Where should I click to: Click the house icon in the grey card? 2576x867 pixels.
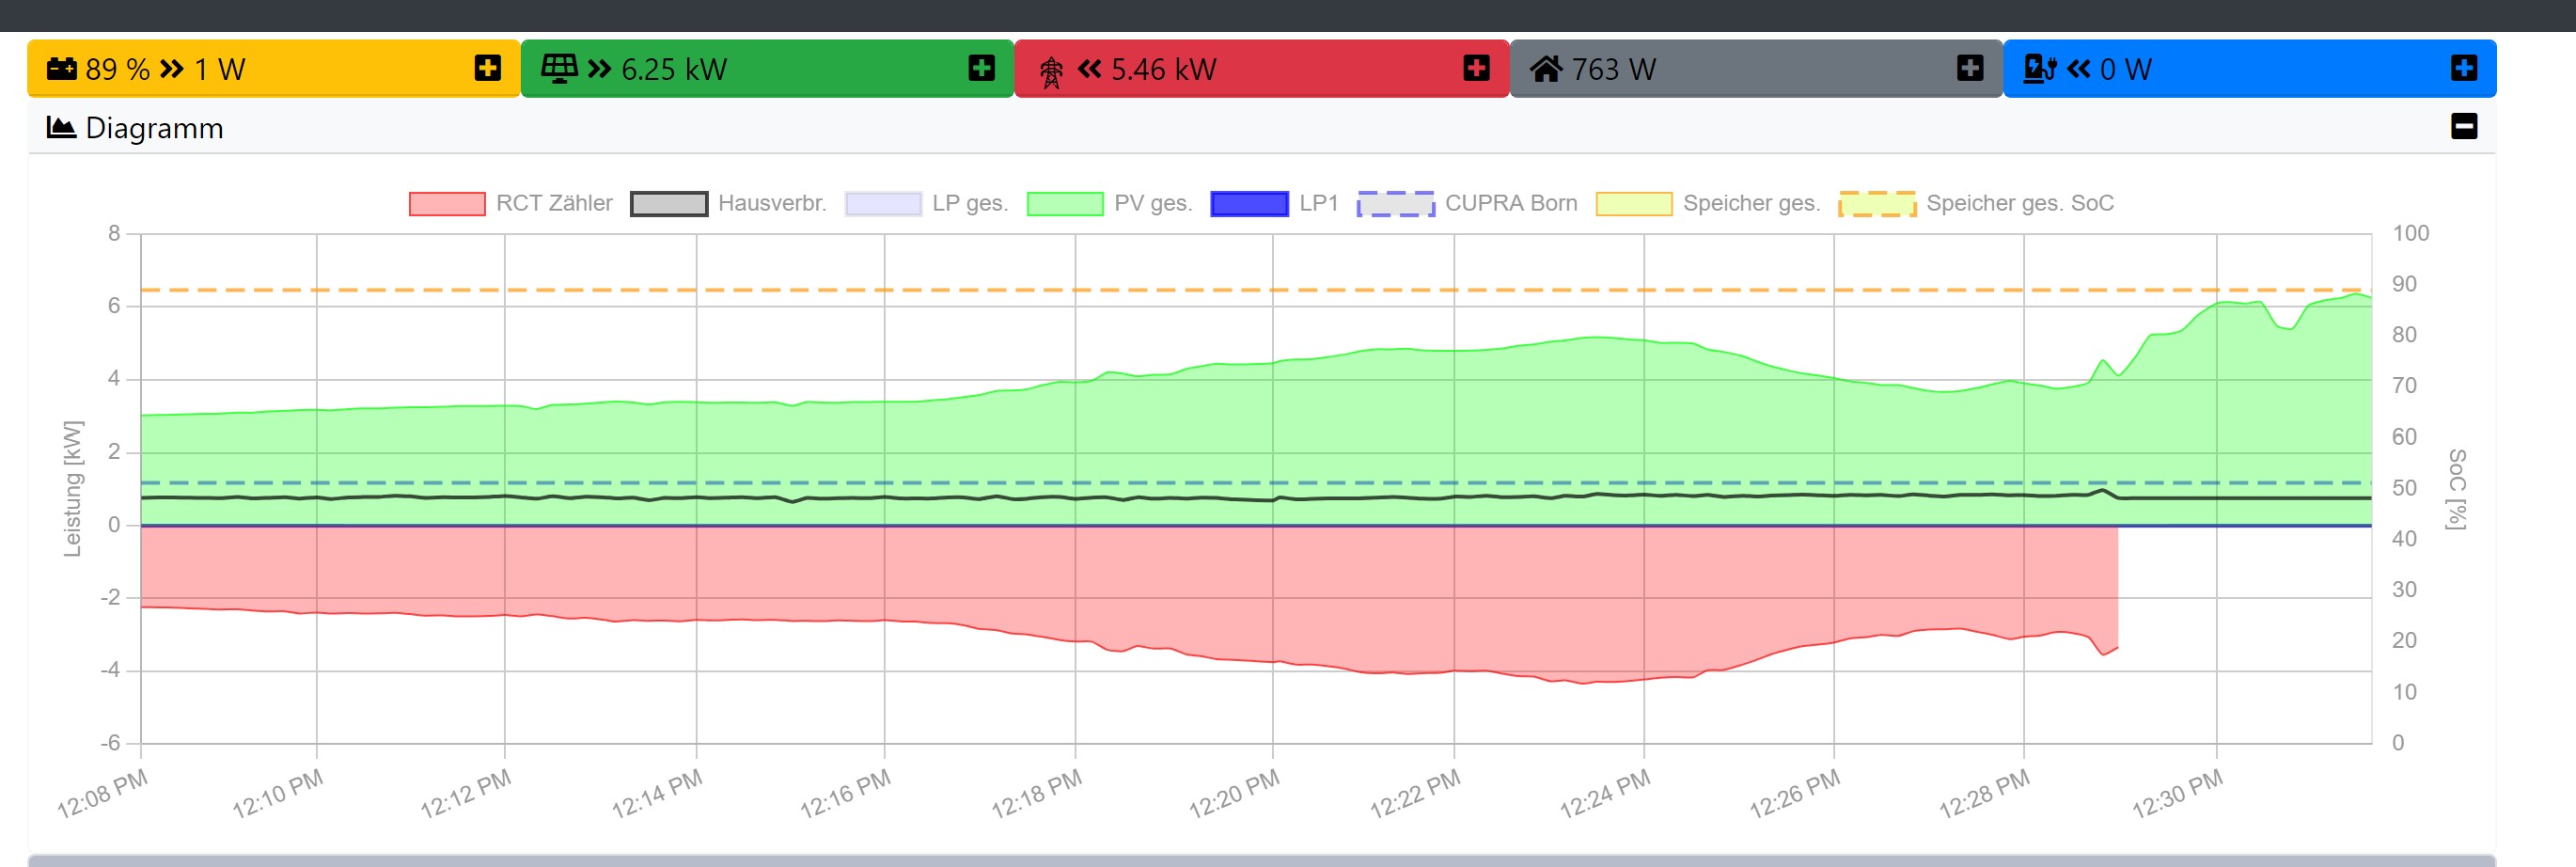point(1546,69)
